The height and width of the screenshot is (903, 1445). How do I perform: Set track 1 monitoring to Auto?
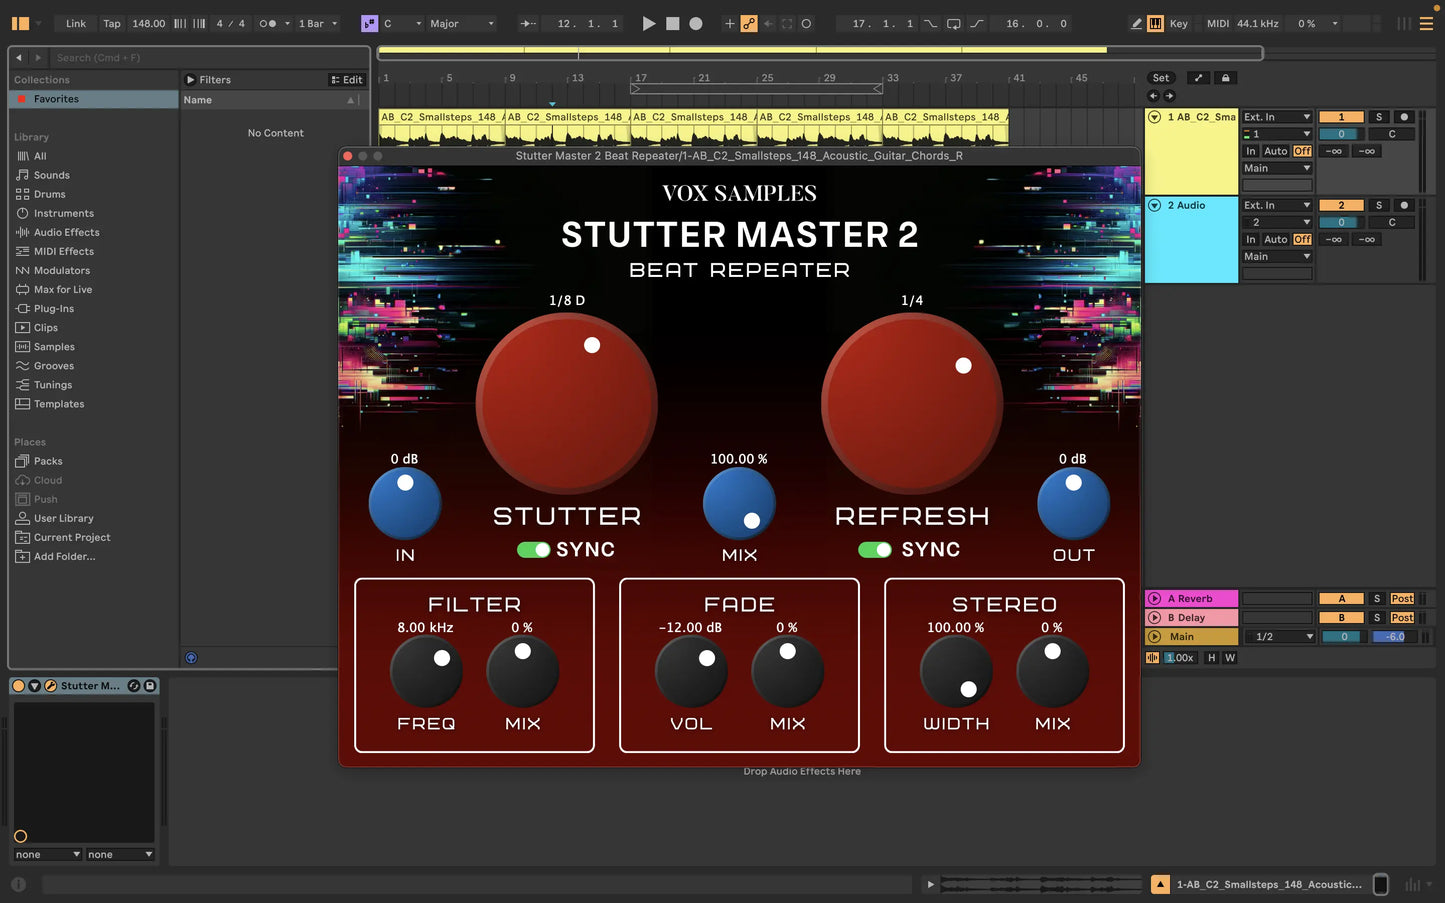coord(1276,151)
